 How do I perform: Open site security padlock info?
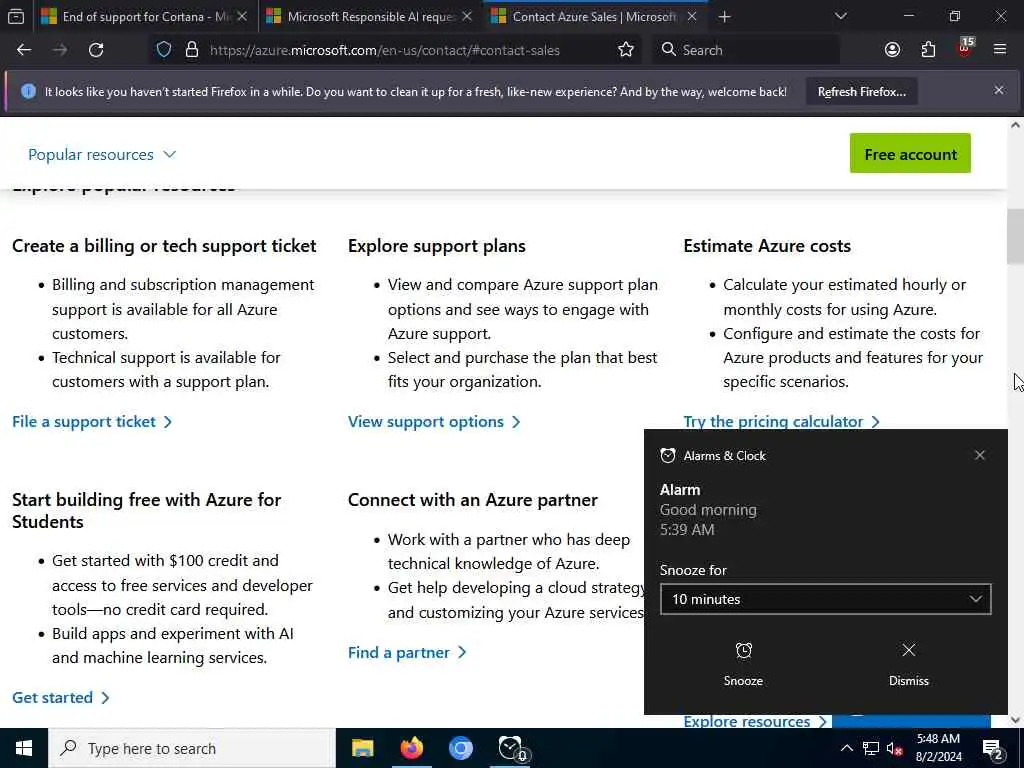(191, 50)
